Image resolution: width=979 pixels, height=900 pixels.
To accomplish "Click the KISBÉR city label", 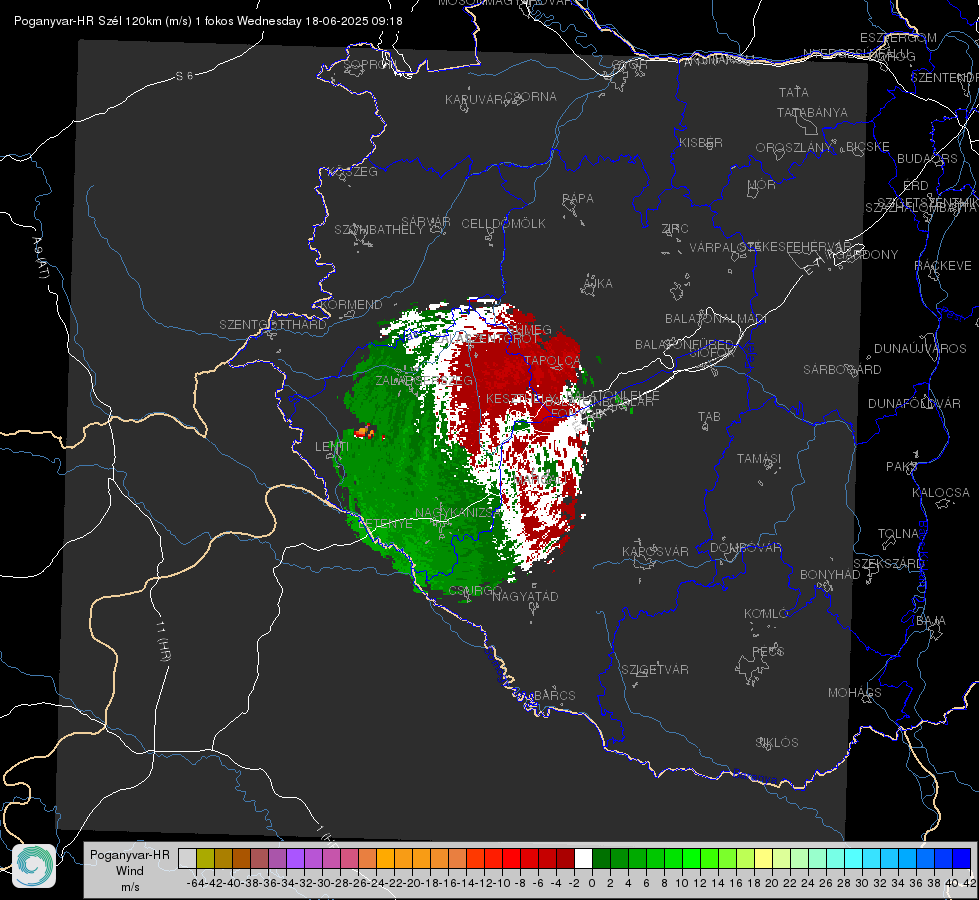I will (x=701, y=142).
